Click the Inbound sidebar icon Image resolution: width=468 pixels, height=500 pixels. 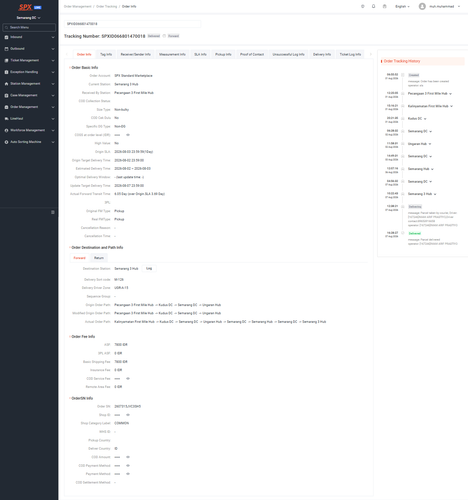(x=6, y=37)
